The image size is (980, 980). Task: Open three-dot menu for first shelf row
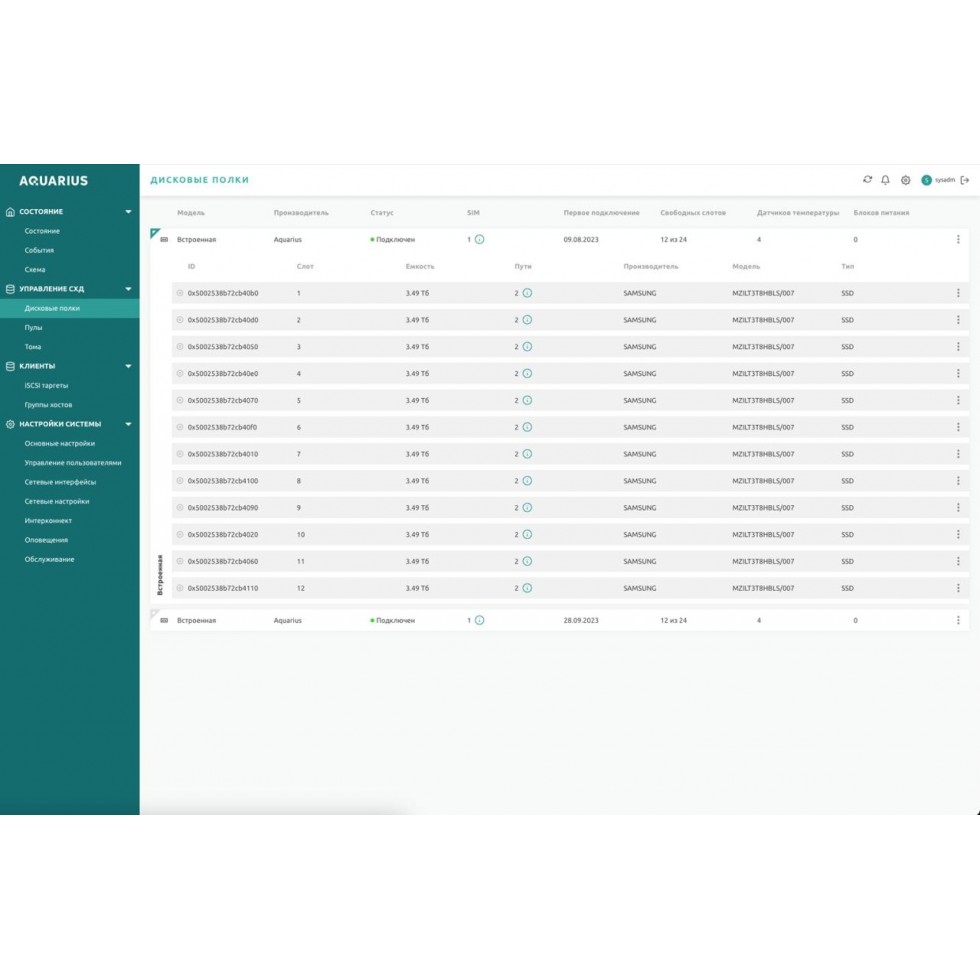coord(958,240)
